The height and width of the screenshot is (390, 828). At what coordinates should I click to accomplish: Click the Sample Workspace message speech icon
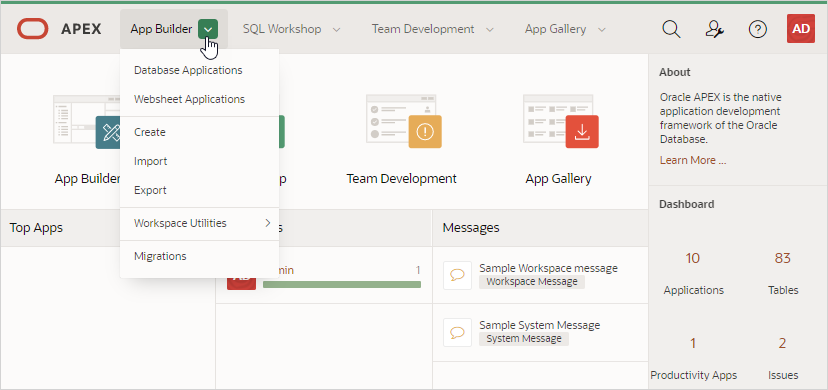pos(457,275)
